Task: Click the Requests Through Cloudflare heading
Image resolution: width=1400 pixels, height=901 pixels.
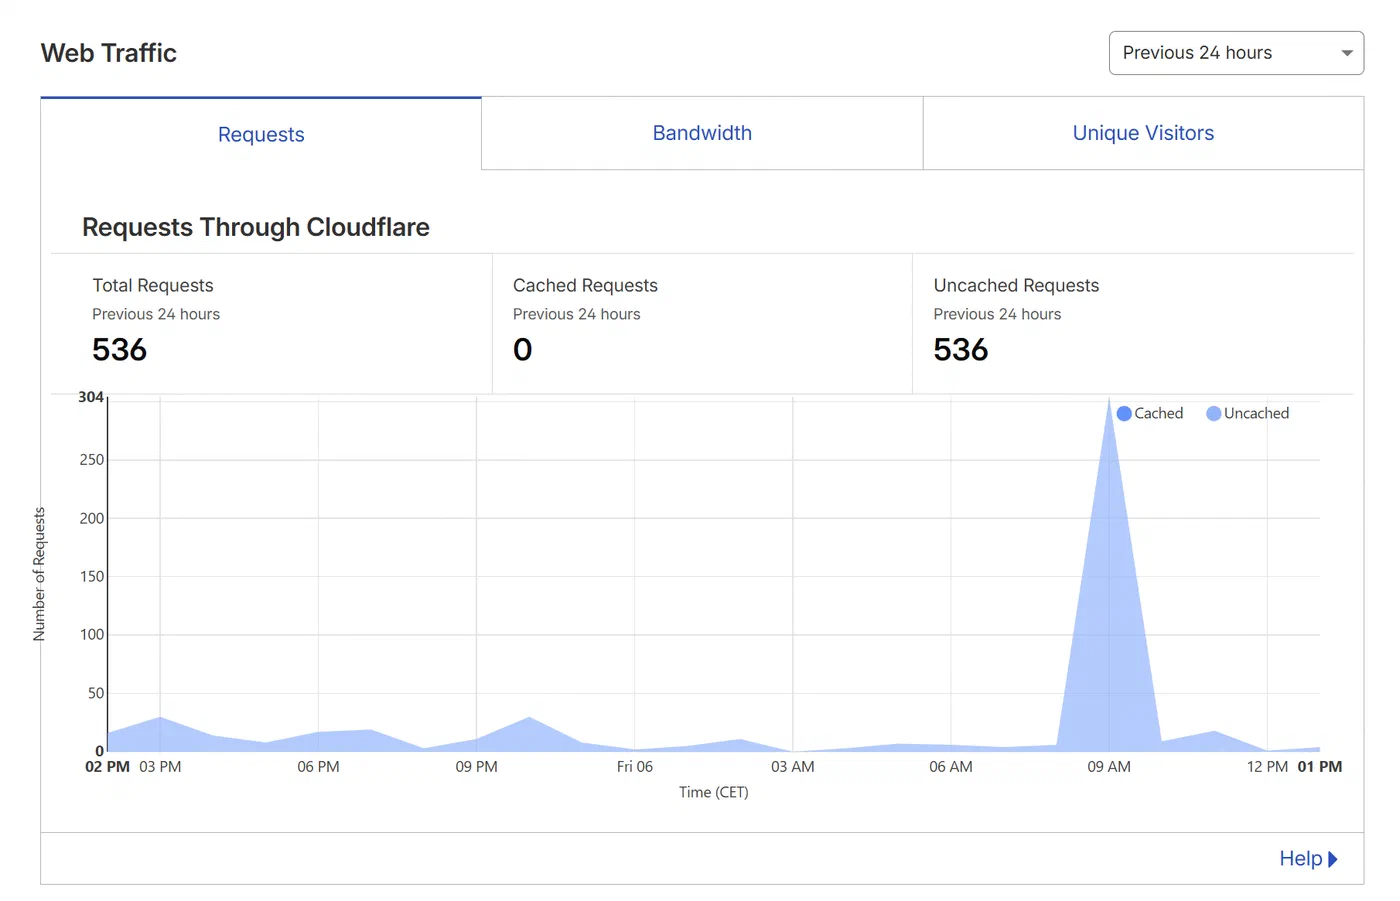Action: (x=256, y=227)
